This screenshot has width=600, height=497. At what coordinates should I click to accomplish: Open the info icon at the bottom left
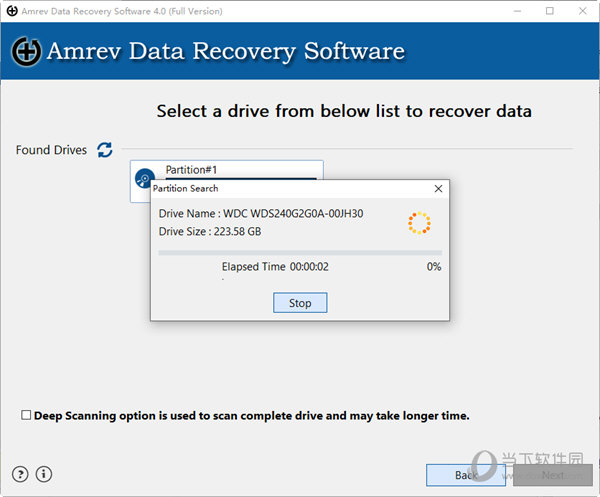[x=44, y=474]
